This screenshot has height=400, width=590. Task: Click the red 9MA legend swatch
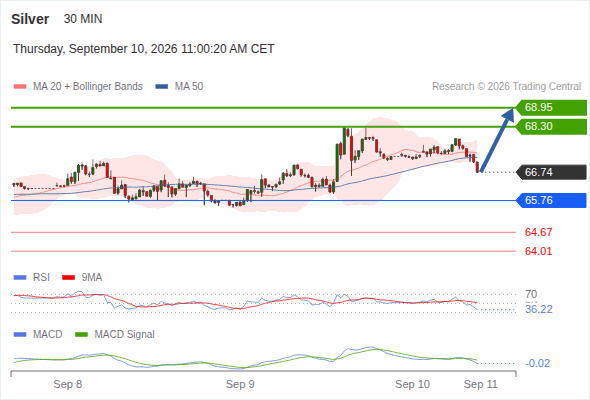[68, 278]
